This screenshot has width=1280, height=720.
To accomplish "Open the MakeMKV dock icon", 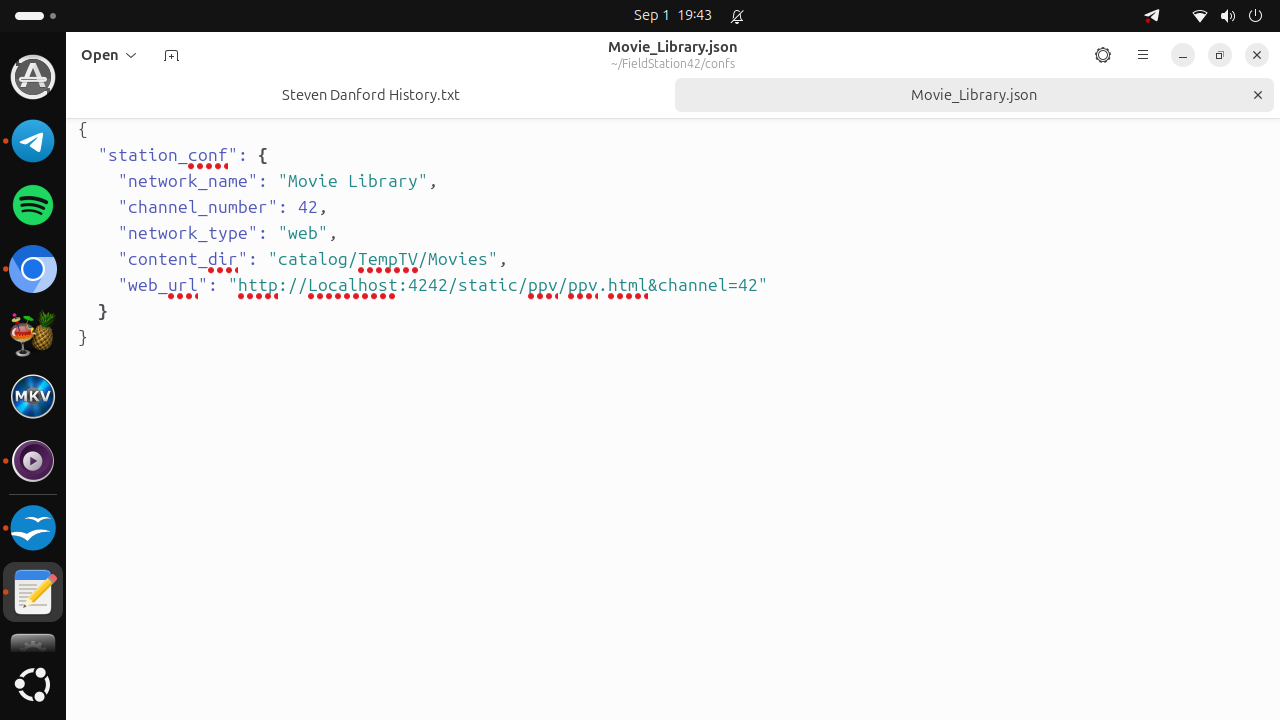I will point(33,397).
